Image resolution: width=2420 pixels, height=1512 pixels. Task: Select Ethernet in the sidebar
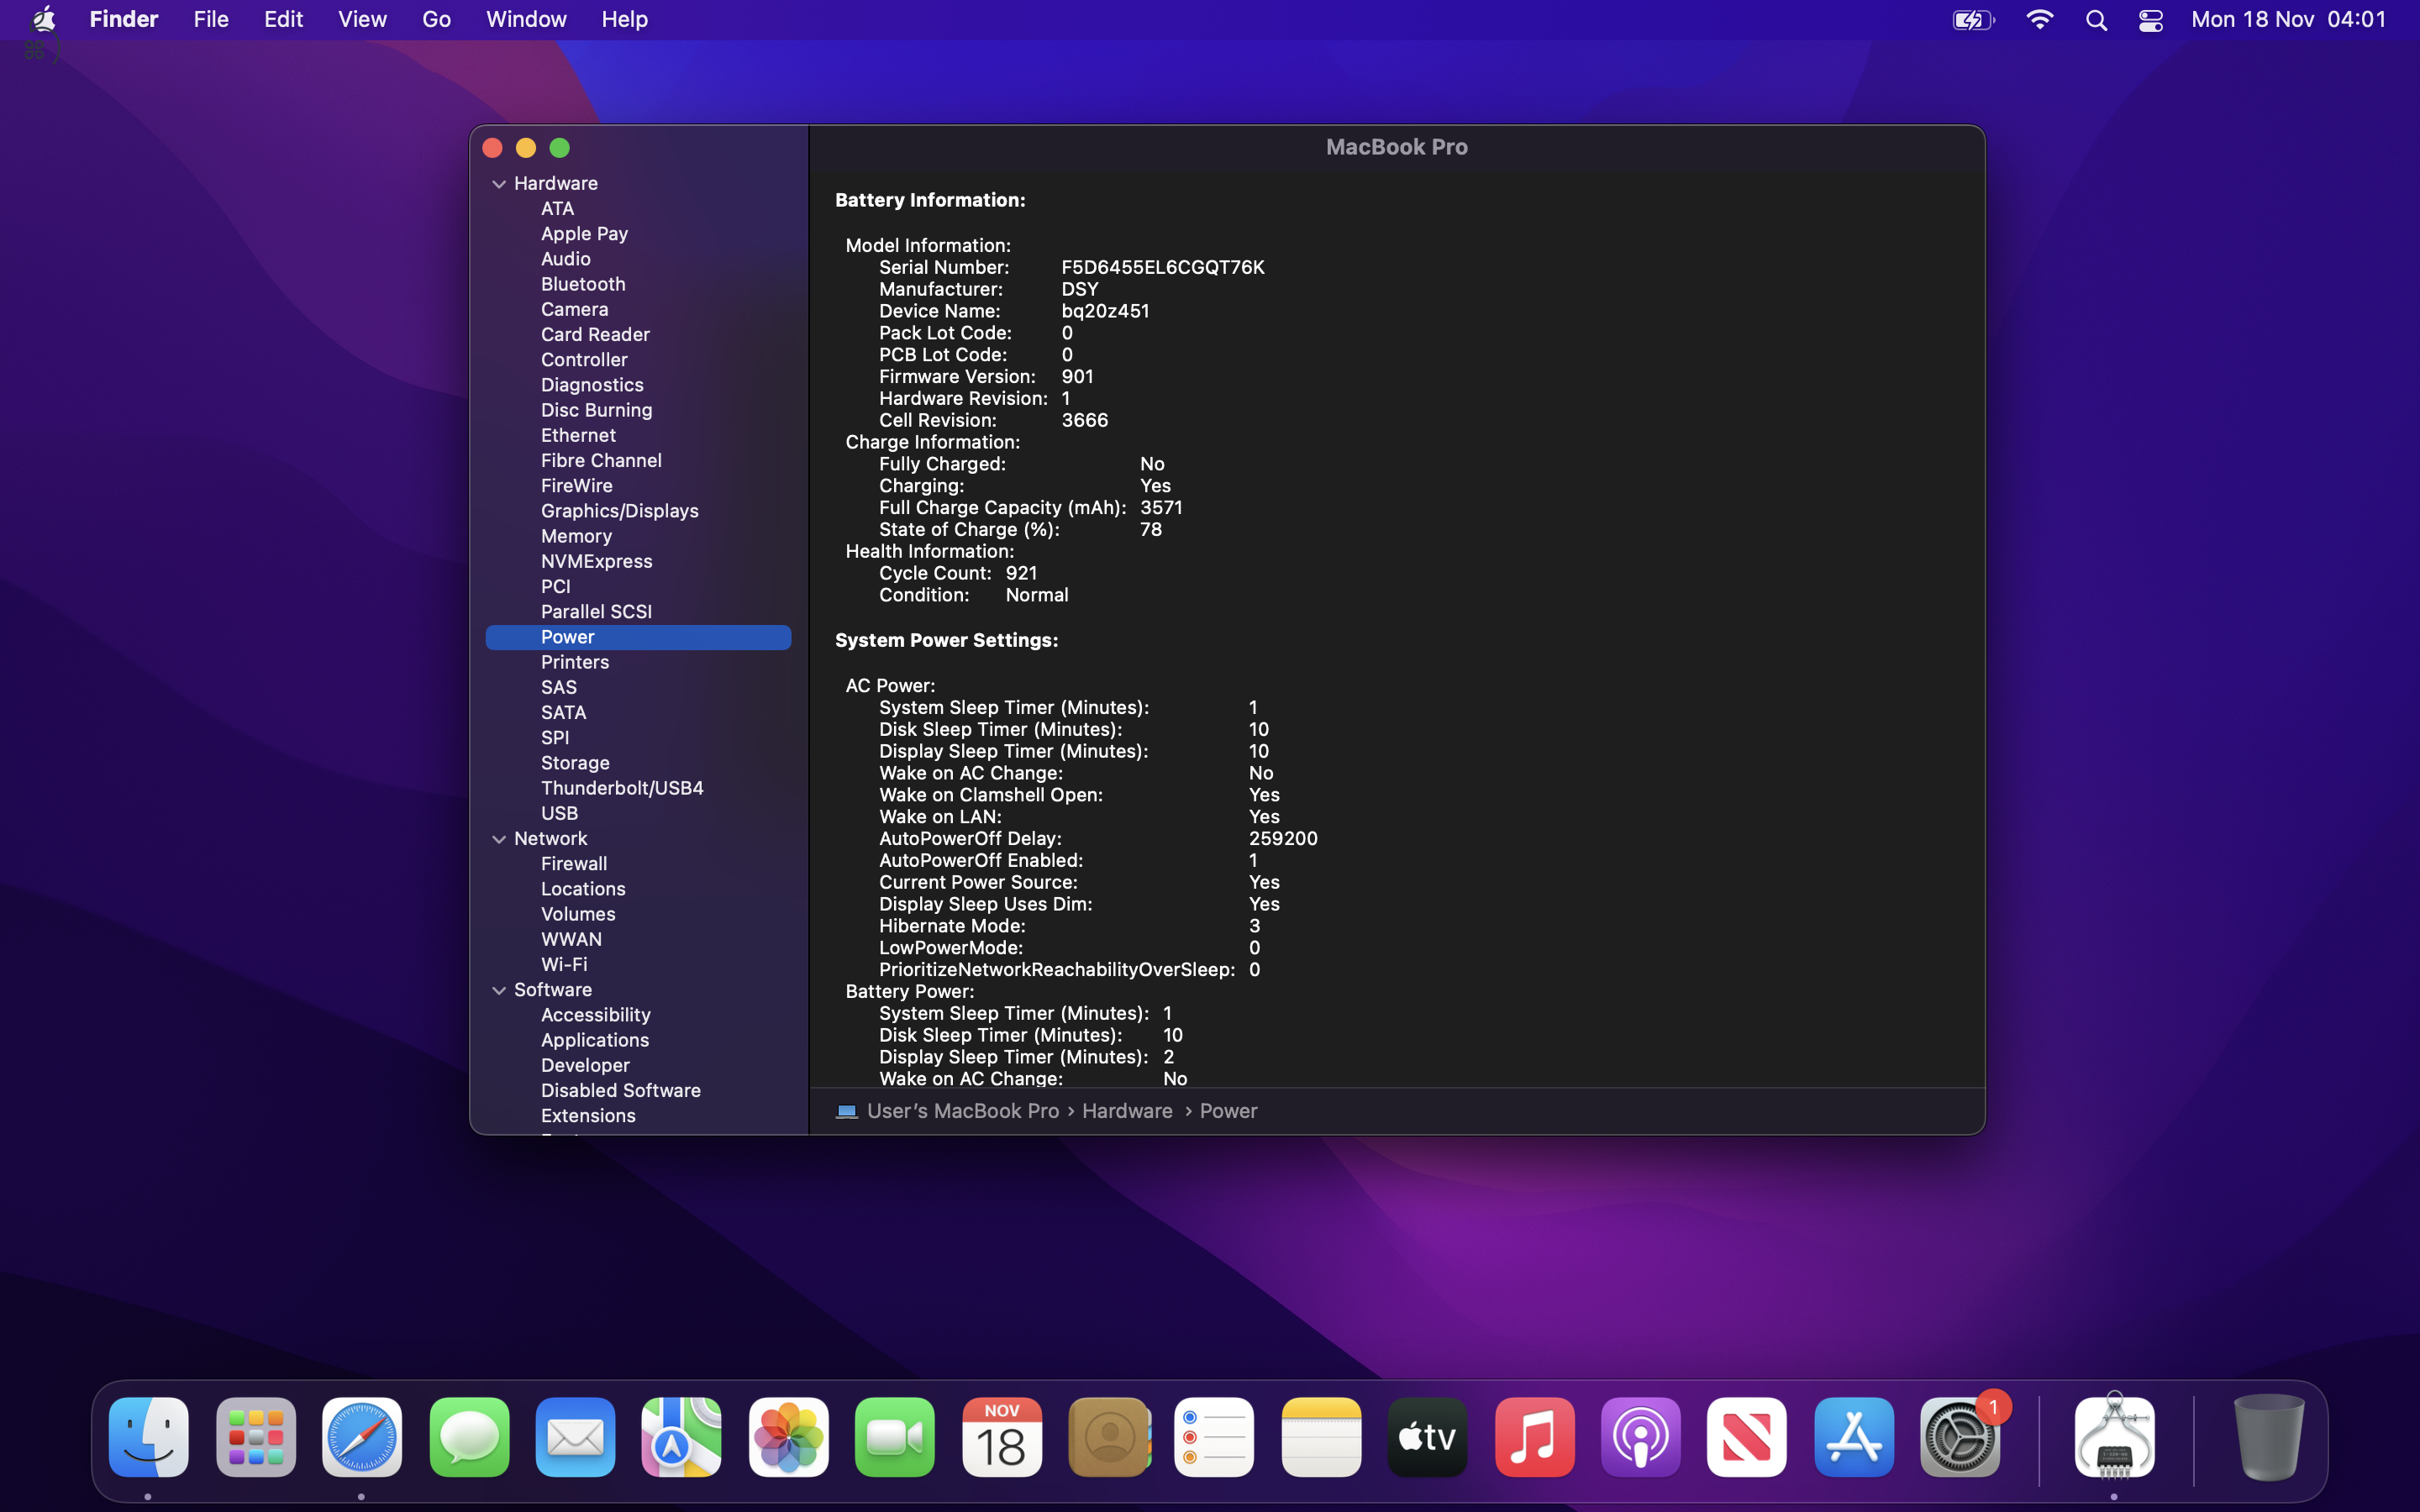coord(578,435)
